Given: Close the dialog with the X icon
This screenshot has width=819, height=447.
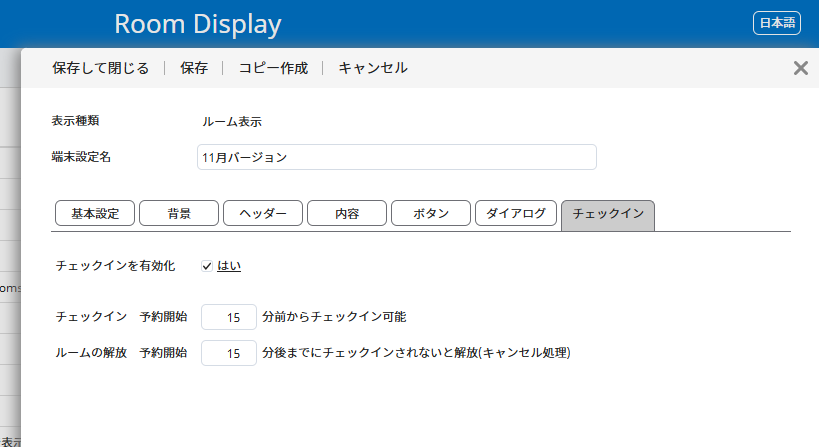Looking at the screenshot, I should [x=800, y=68].
